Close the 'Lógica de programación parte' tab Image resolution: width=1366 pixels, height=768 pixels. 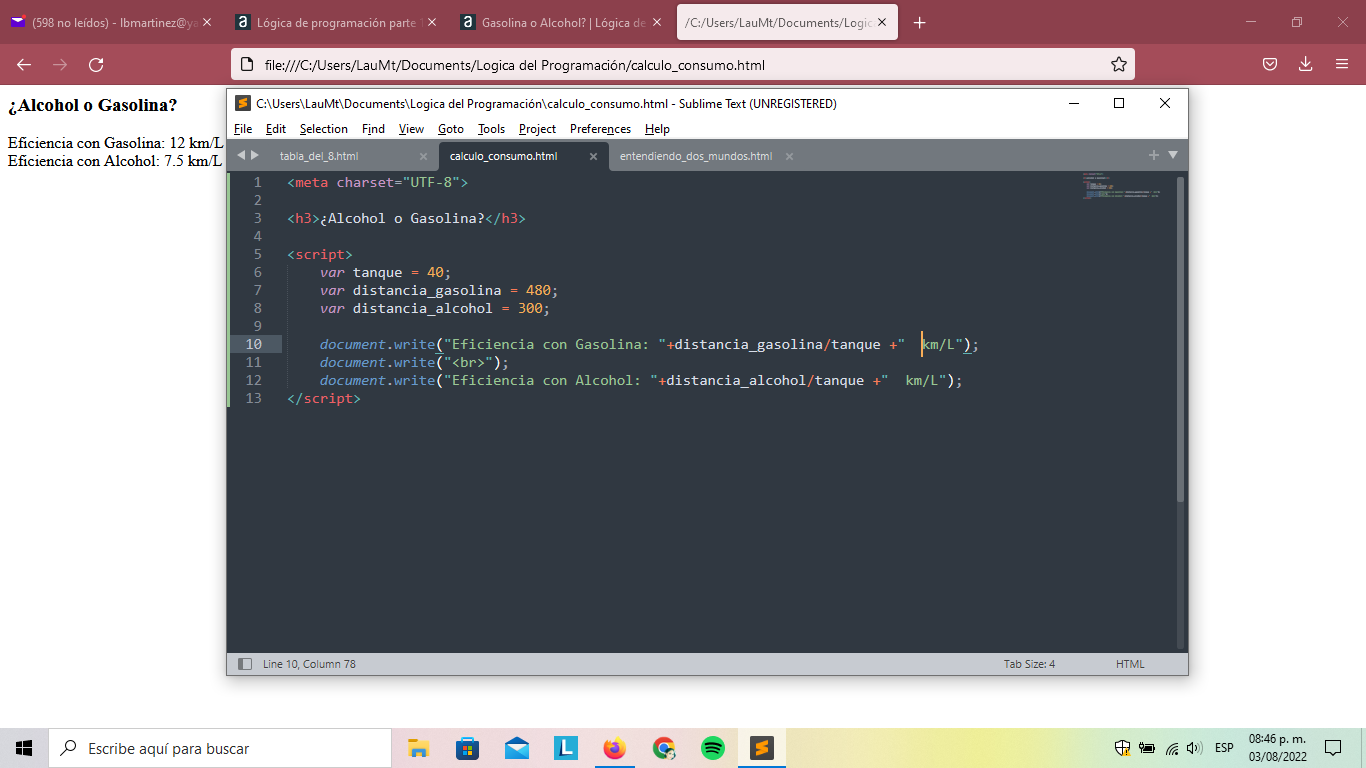pyautogui.click(x=432, y=22)
